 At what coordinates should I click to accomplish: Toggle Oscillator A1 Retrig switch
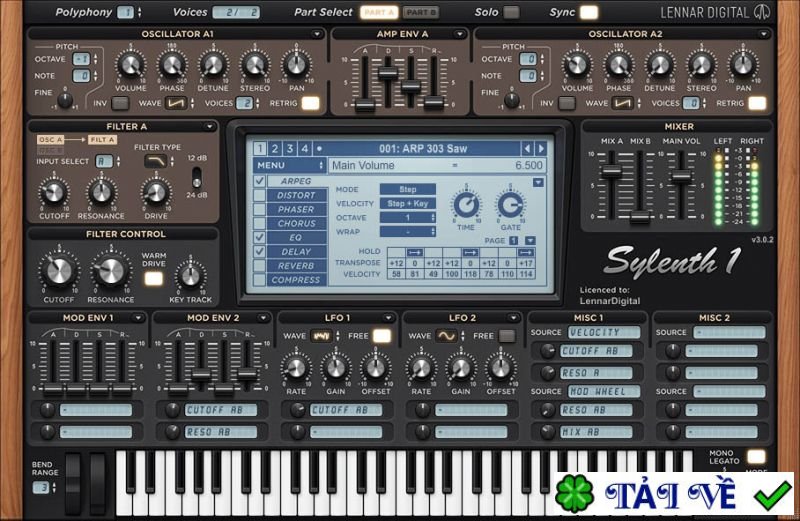pos(310,103)
